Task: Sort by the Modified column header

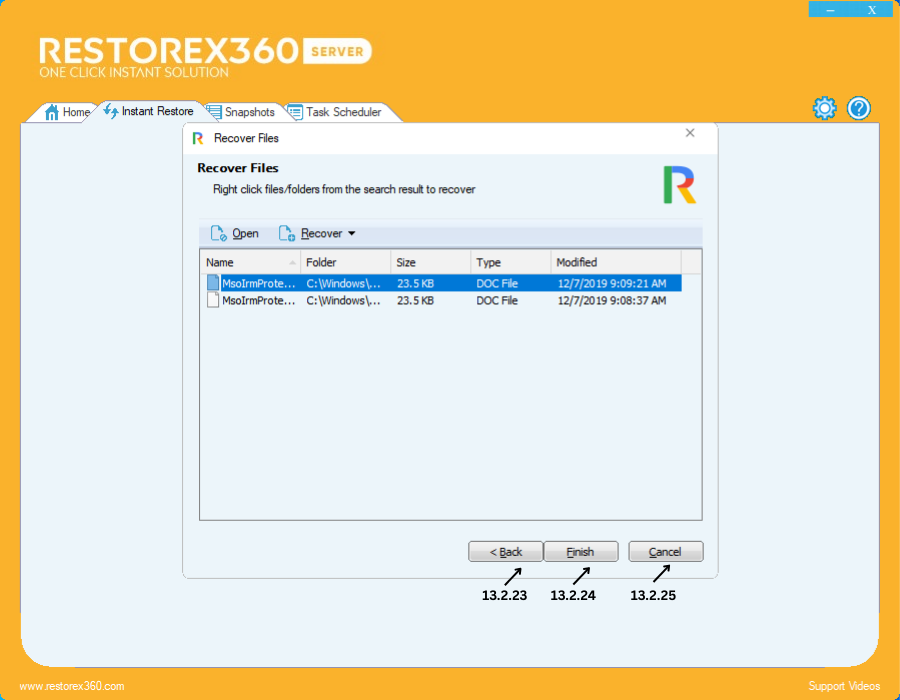Action: coord(616,262)
